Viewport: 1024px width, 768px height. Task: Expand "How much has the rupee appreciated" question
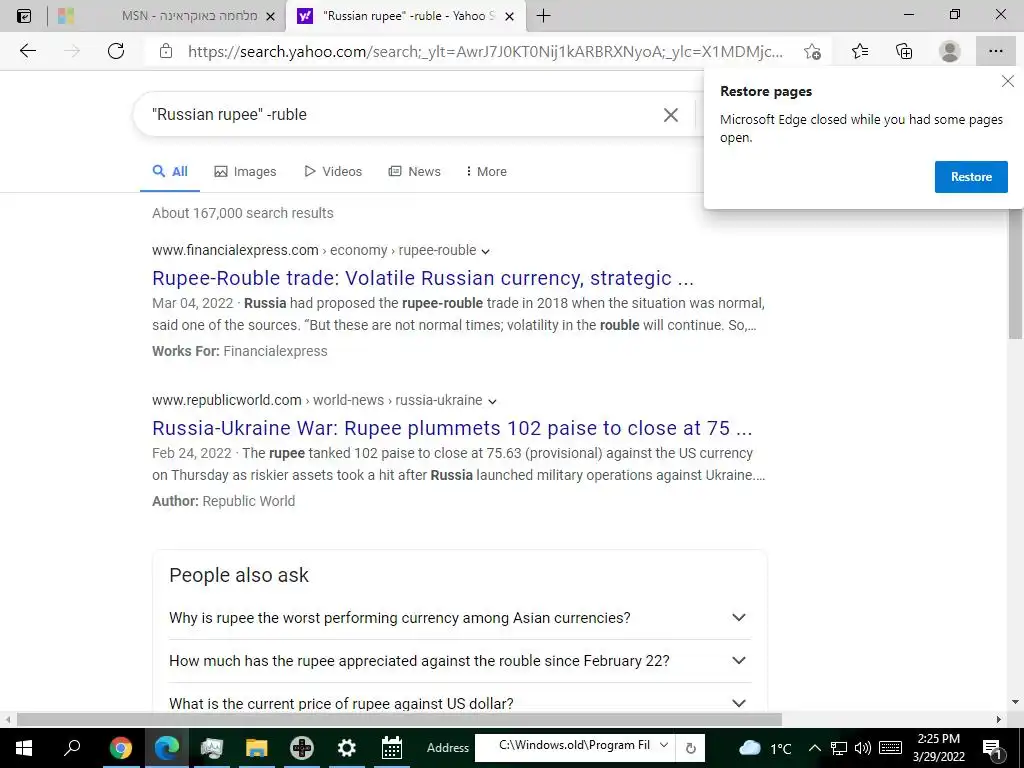click(460, 661)
